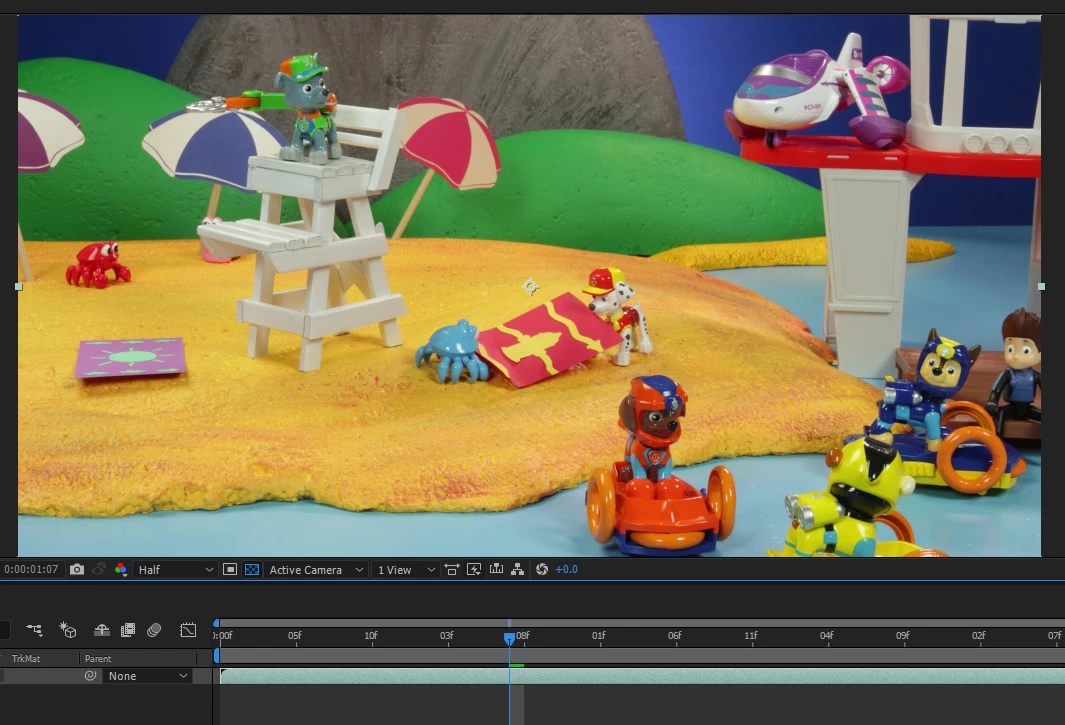Click the anchor point crosshair in viewer

pos(530,287)
